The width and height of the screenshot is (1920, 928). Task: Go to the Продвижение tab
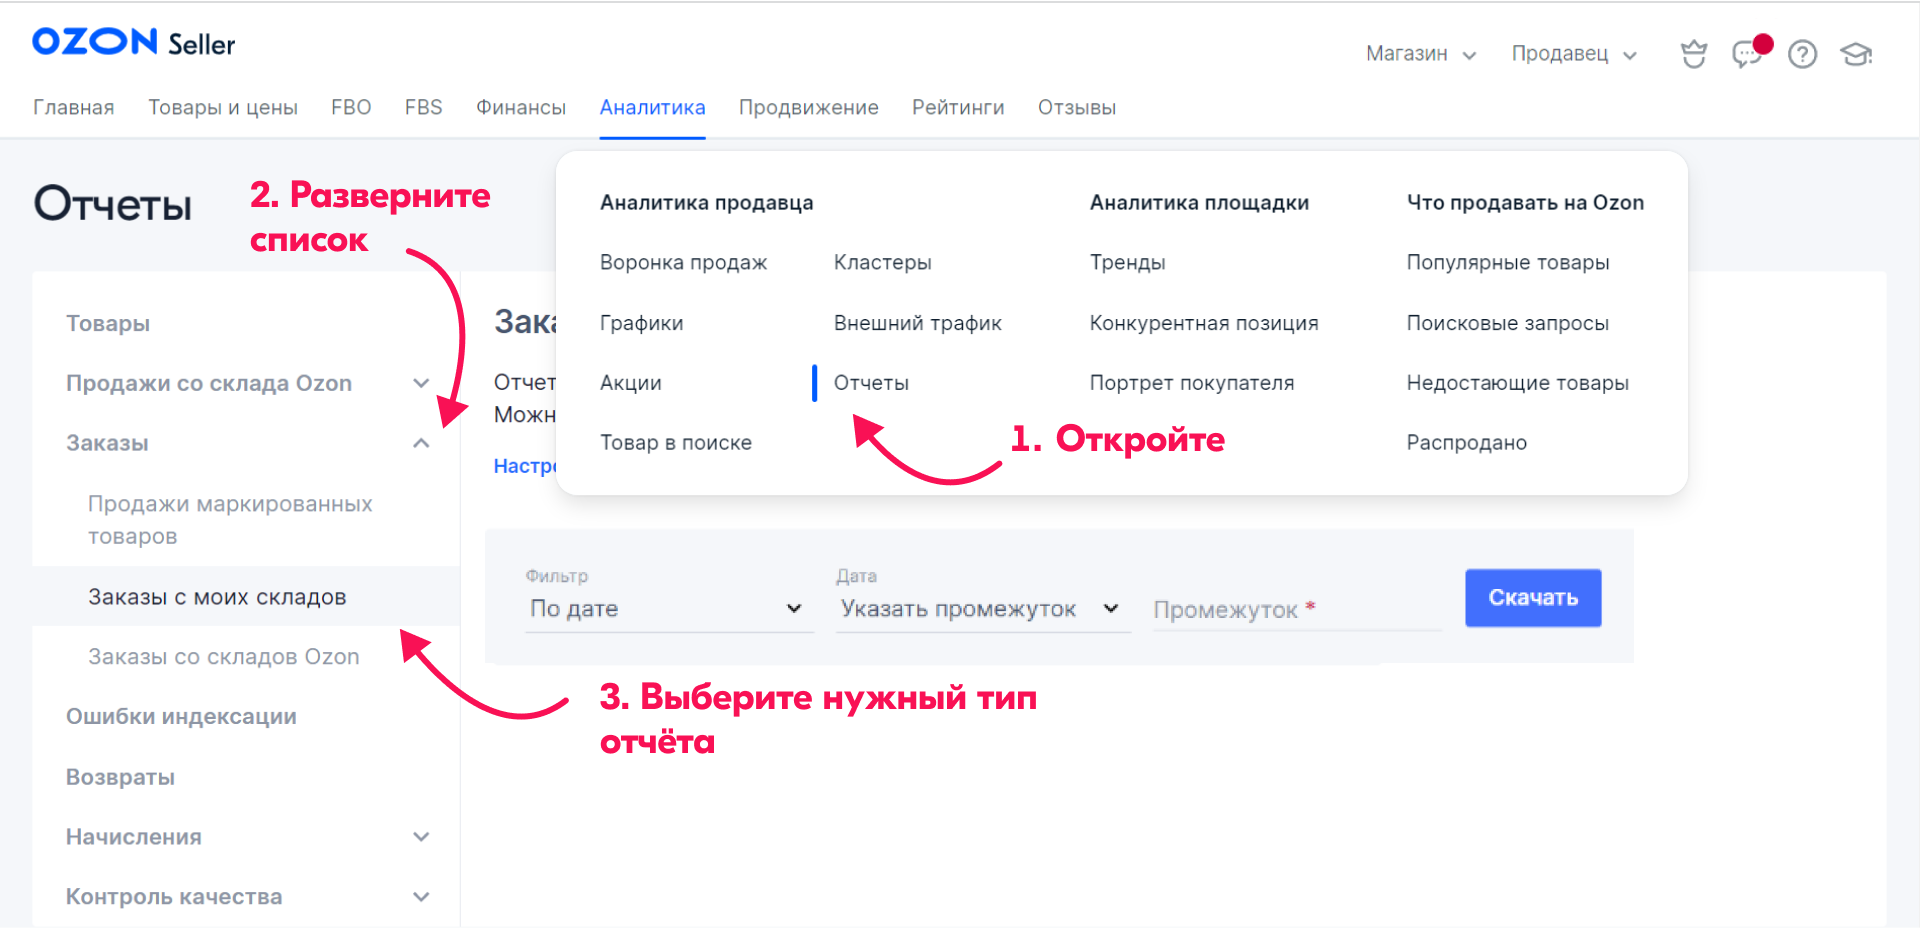[x=808, y=107]
